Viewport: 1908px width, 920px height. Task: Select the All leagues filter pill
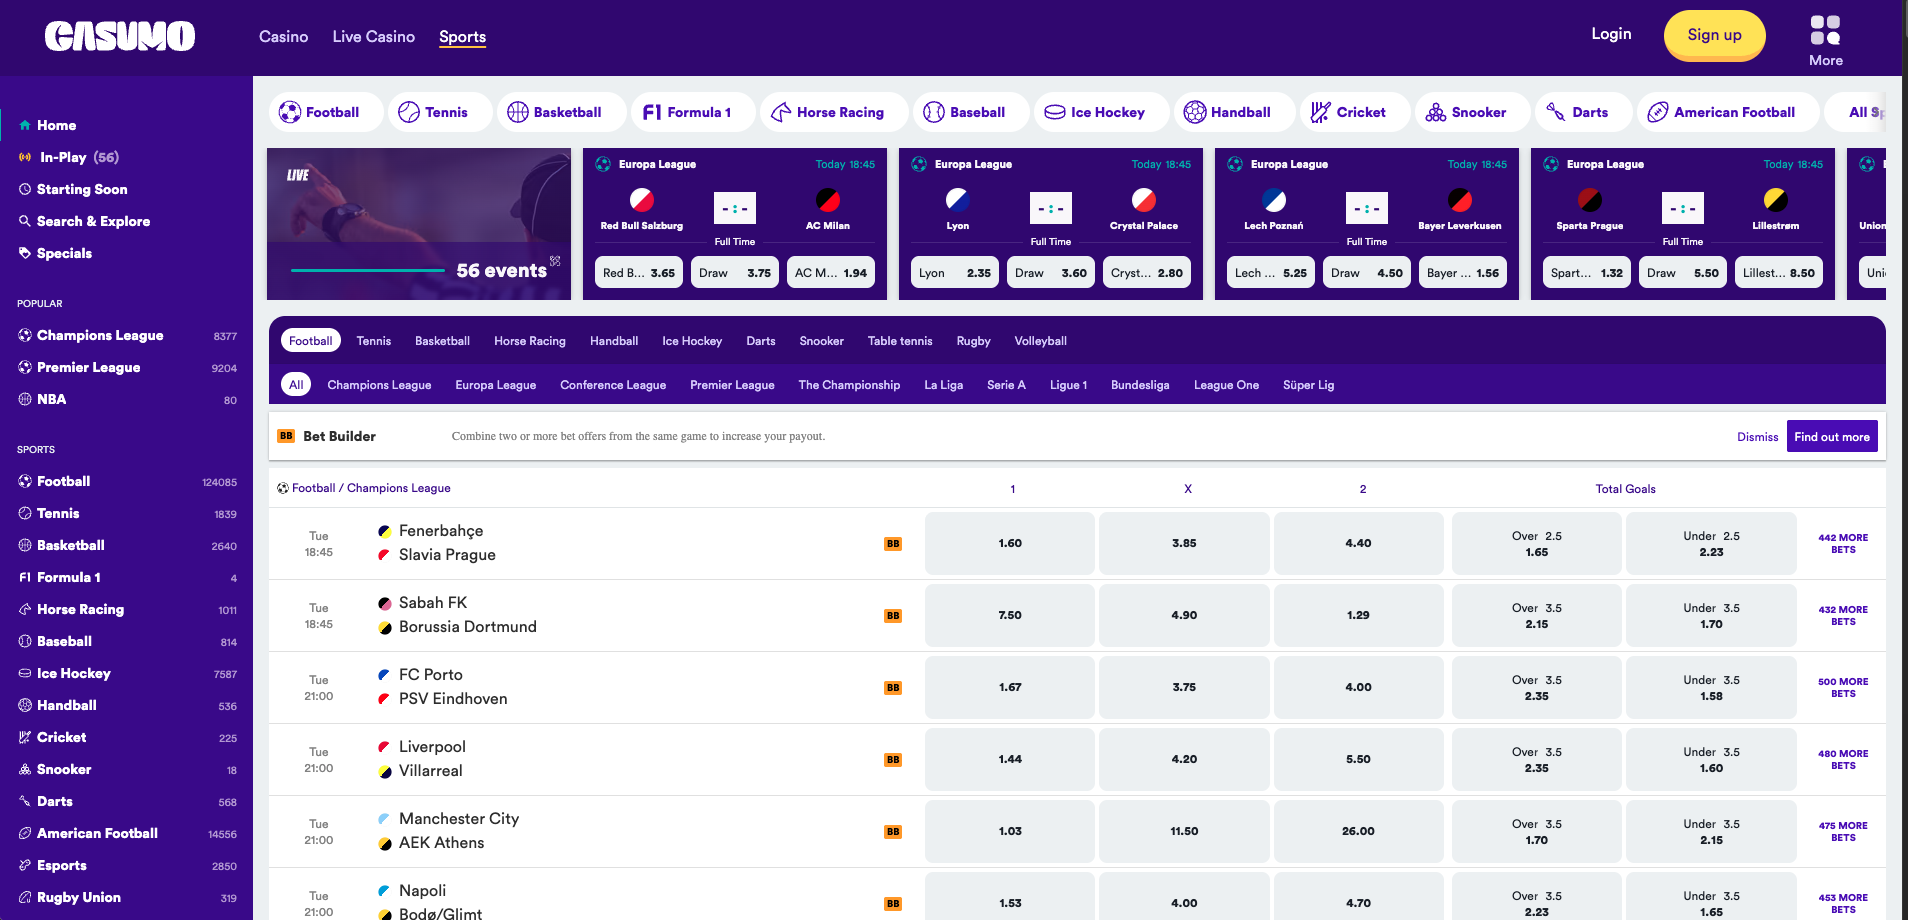coord(296,385)
